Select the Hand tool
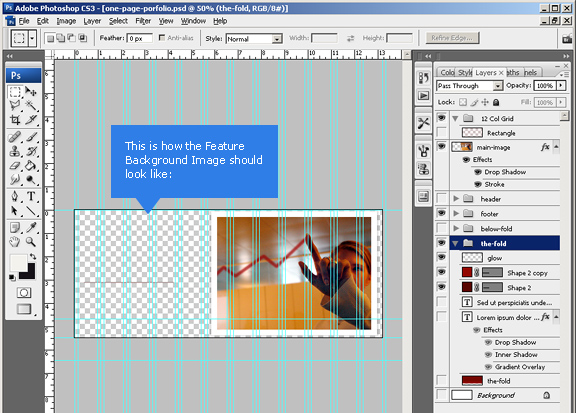Viewport: 576px width, 413px height. click(15, 242)
